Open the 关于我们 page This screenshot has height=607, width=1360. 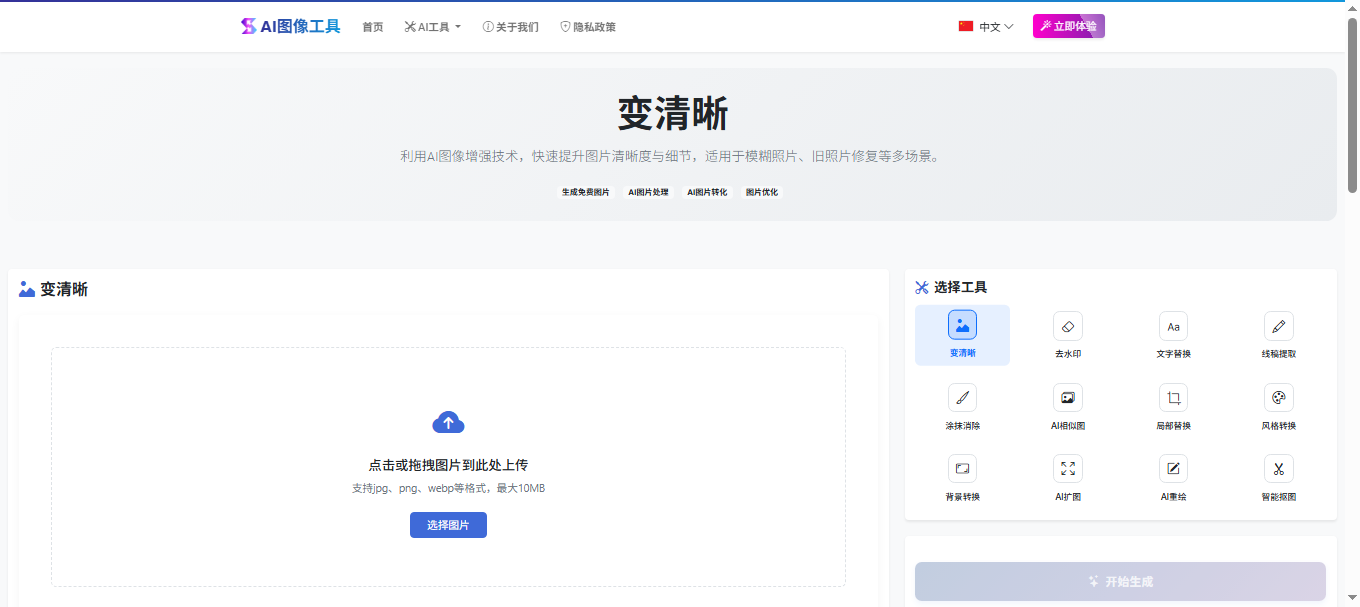click(511, 27)
